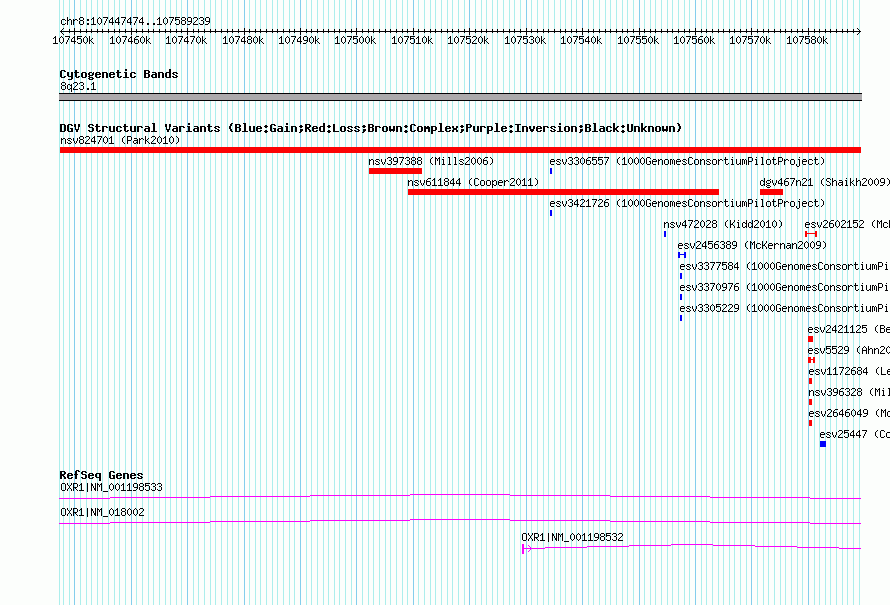Click the blue nsv472028 gain marker
The height and width of the screenshot is (605, 890).
665,234
